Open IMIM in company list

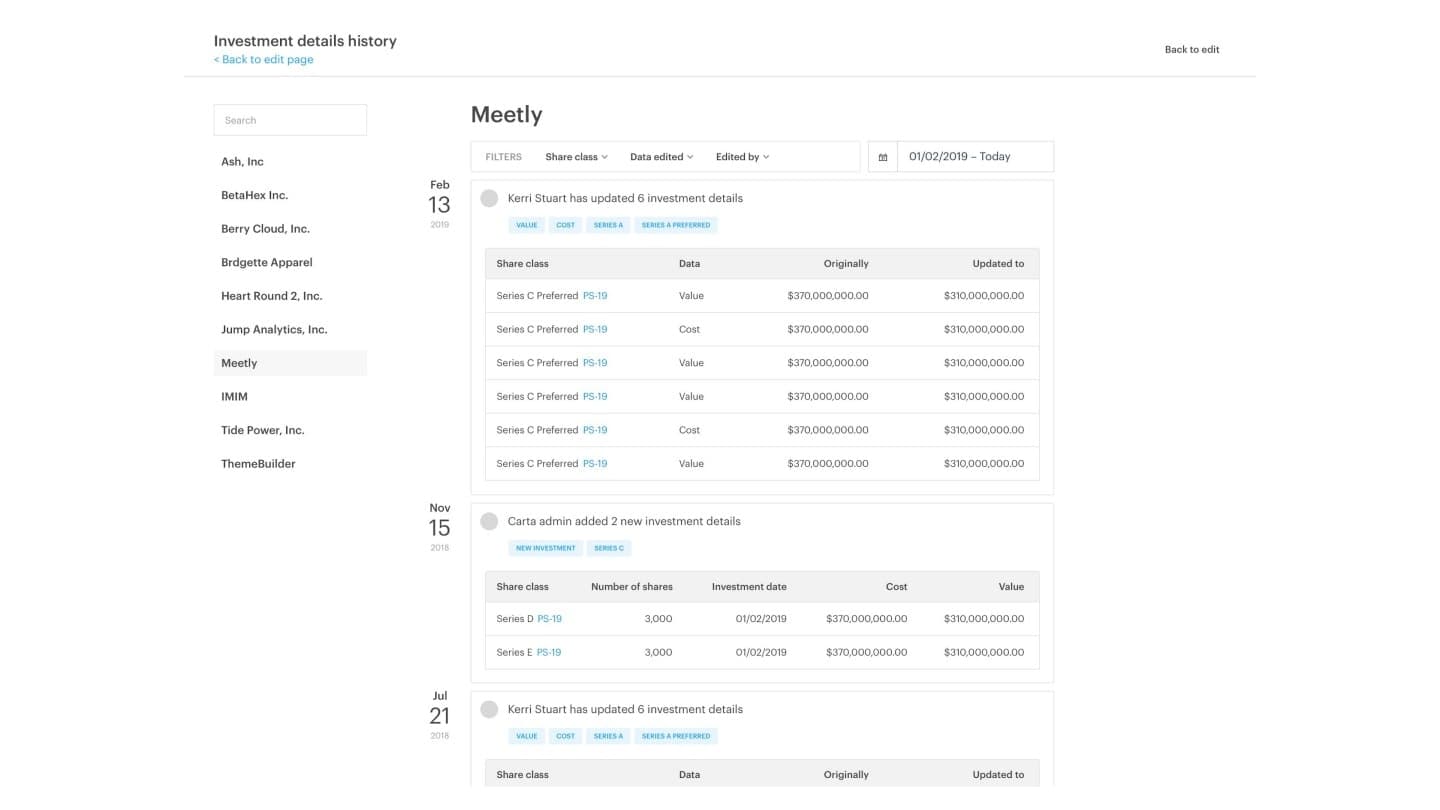tap(234, 397)
